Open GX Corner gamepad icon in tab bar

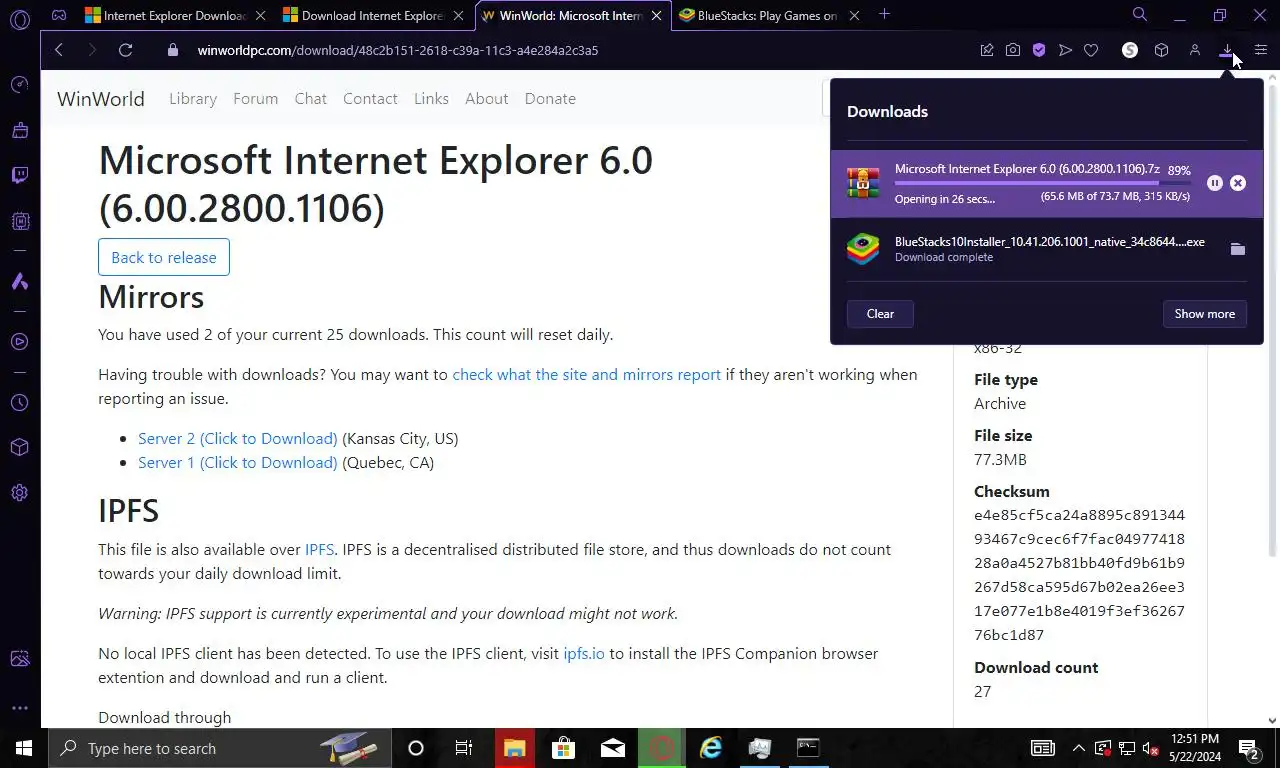coord(59,15)
